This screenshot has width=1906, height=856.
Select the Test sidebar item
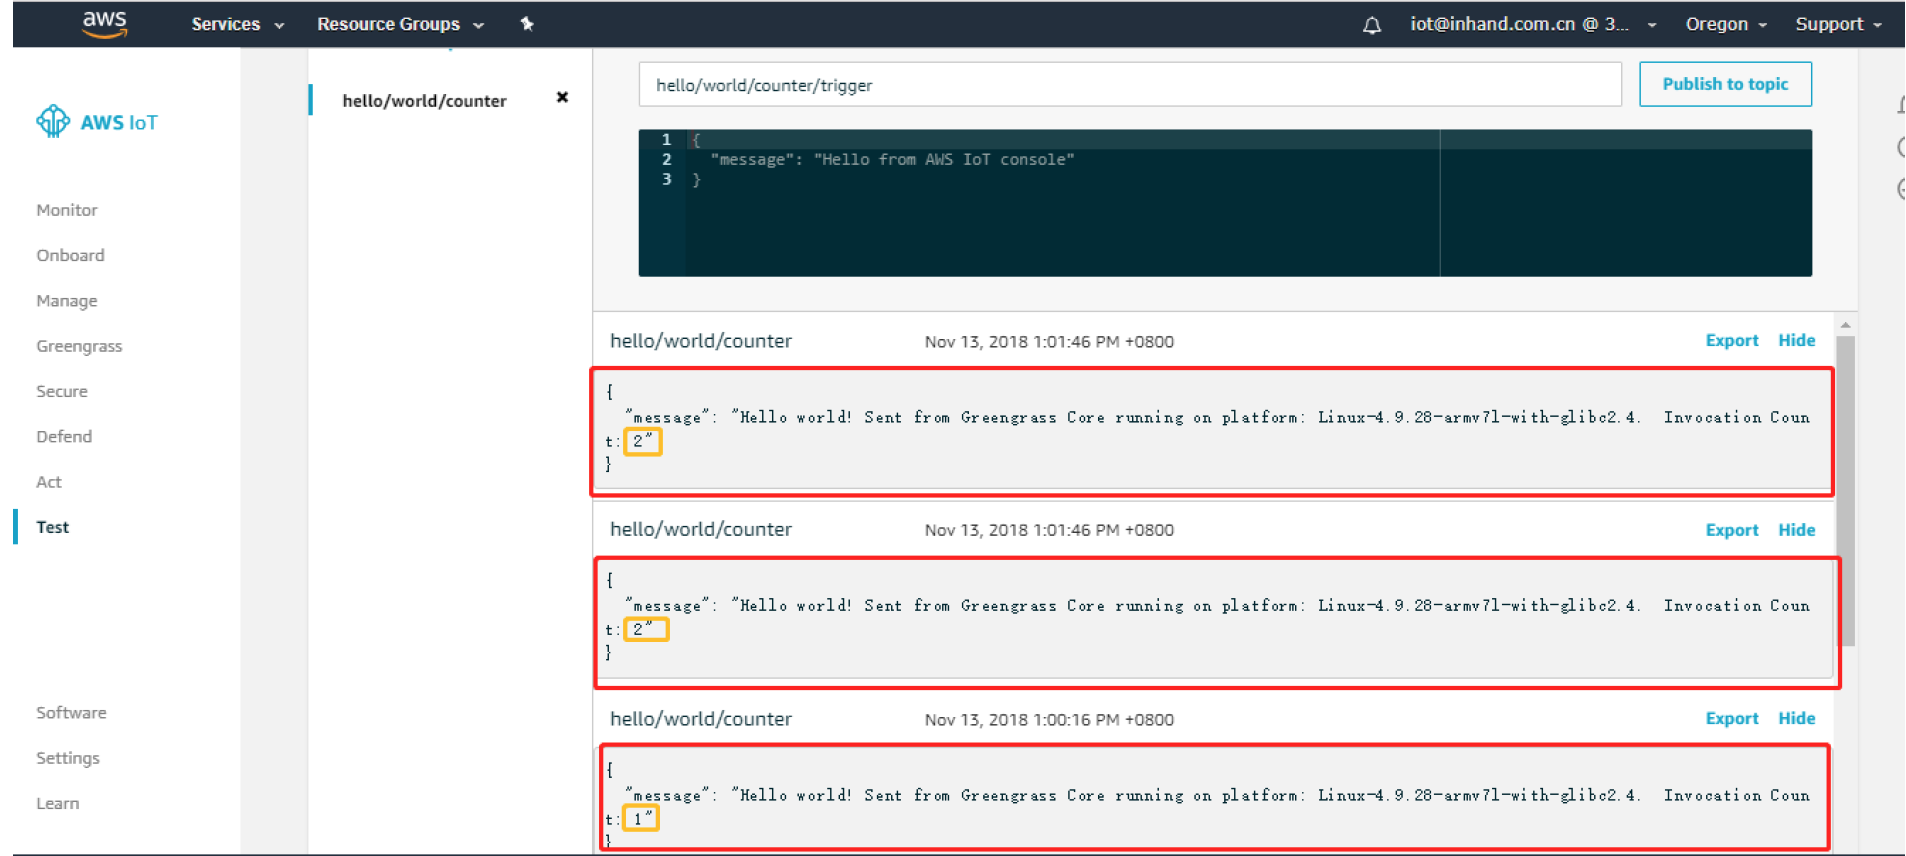53,527
